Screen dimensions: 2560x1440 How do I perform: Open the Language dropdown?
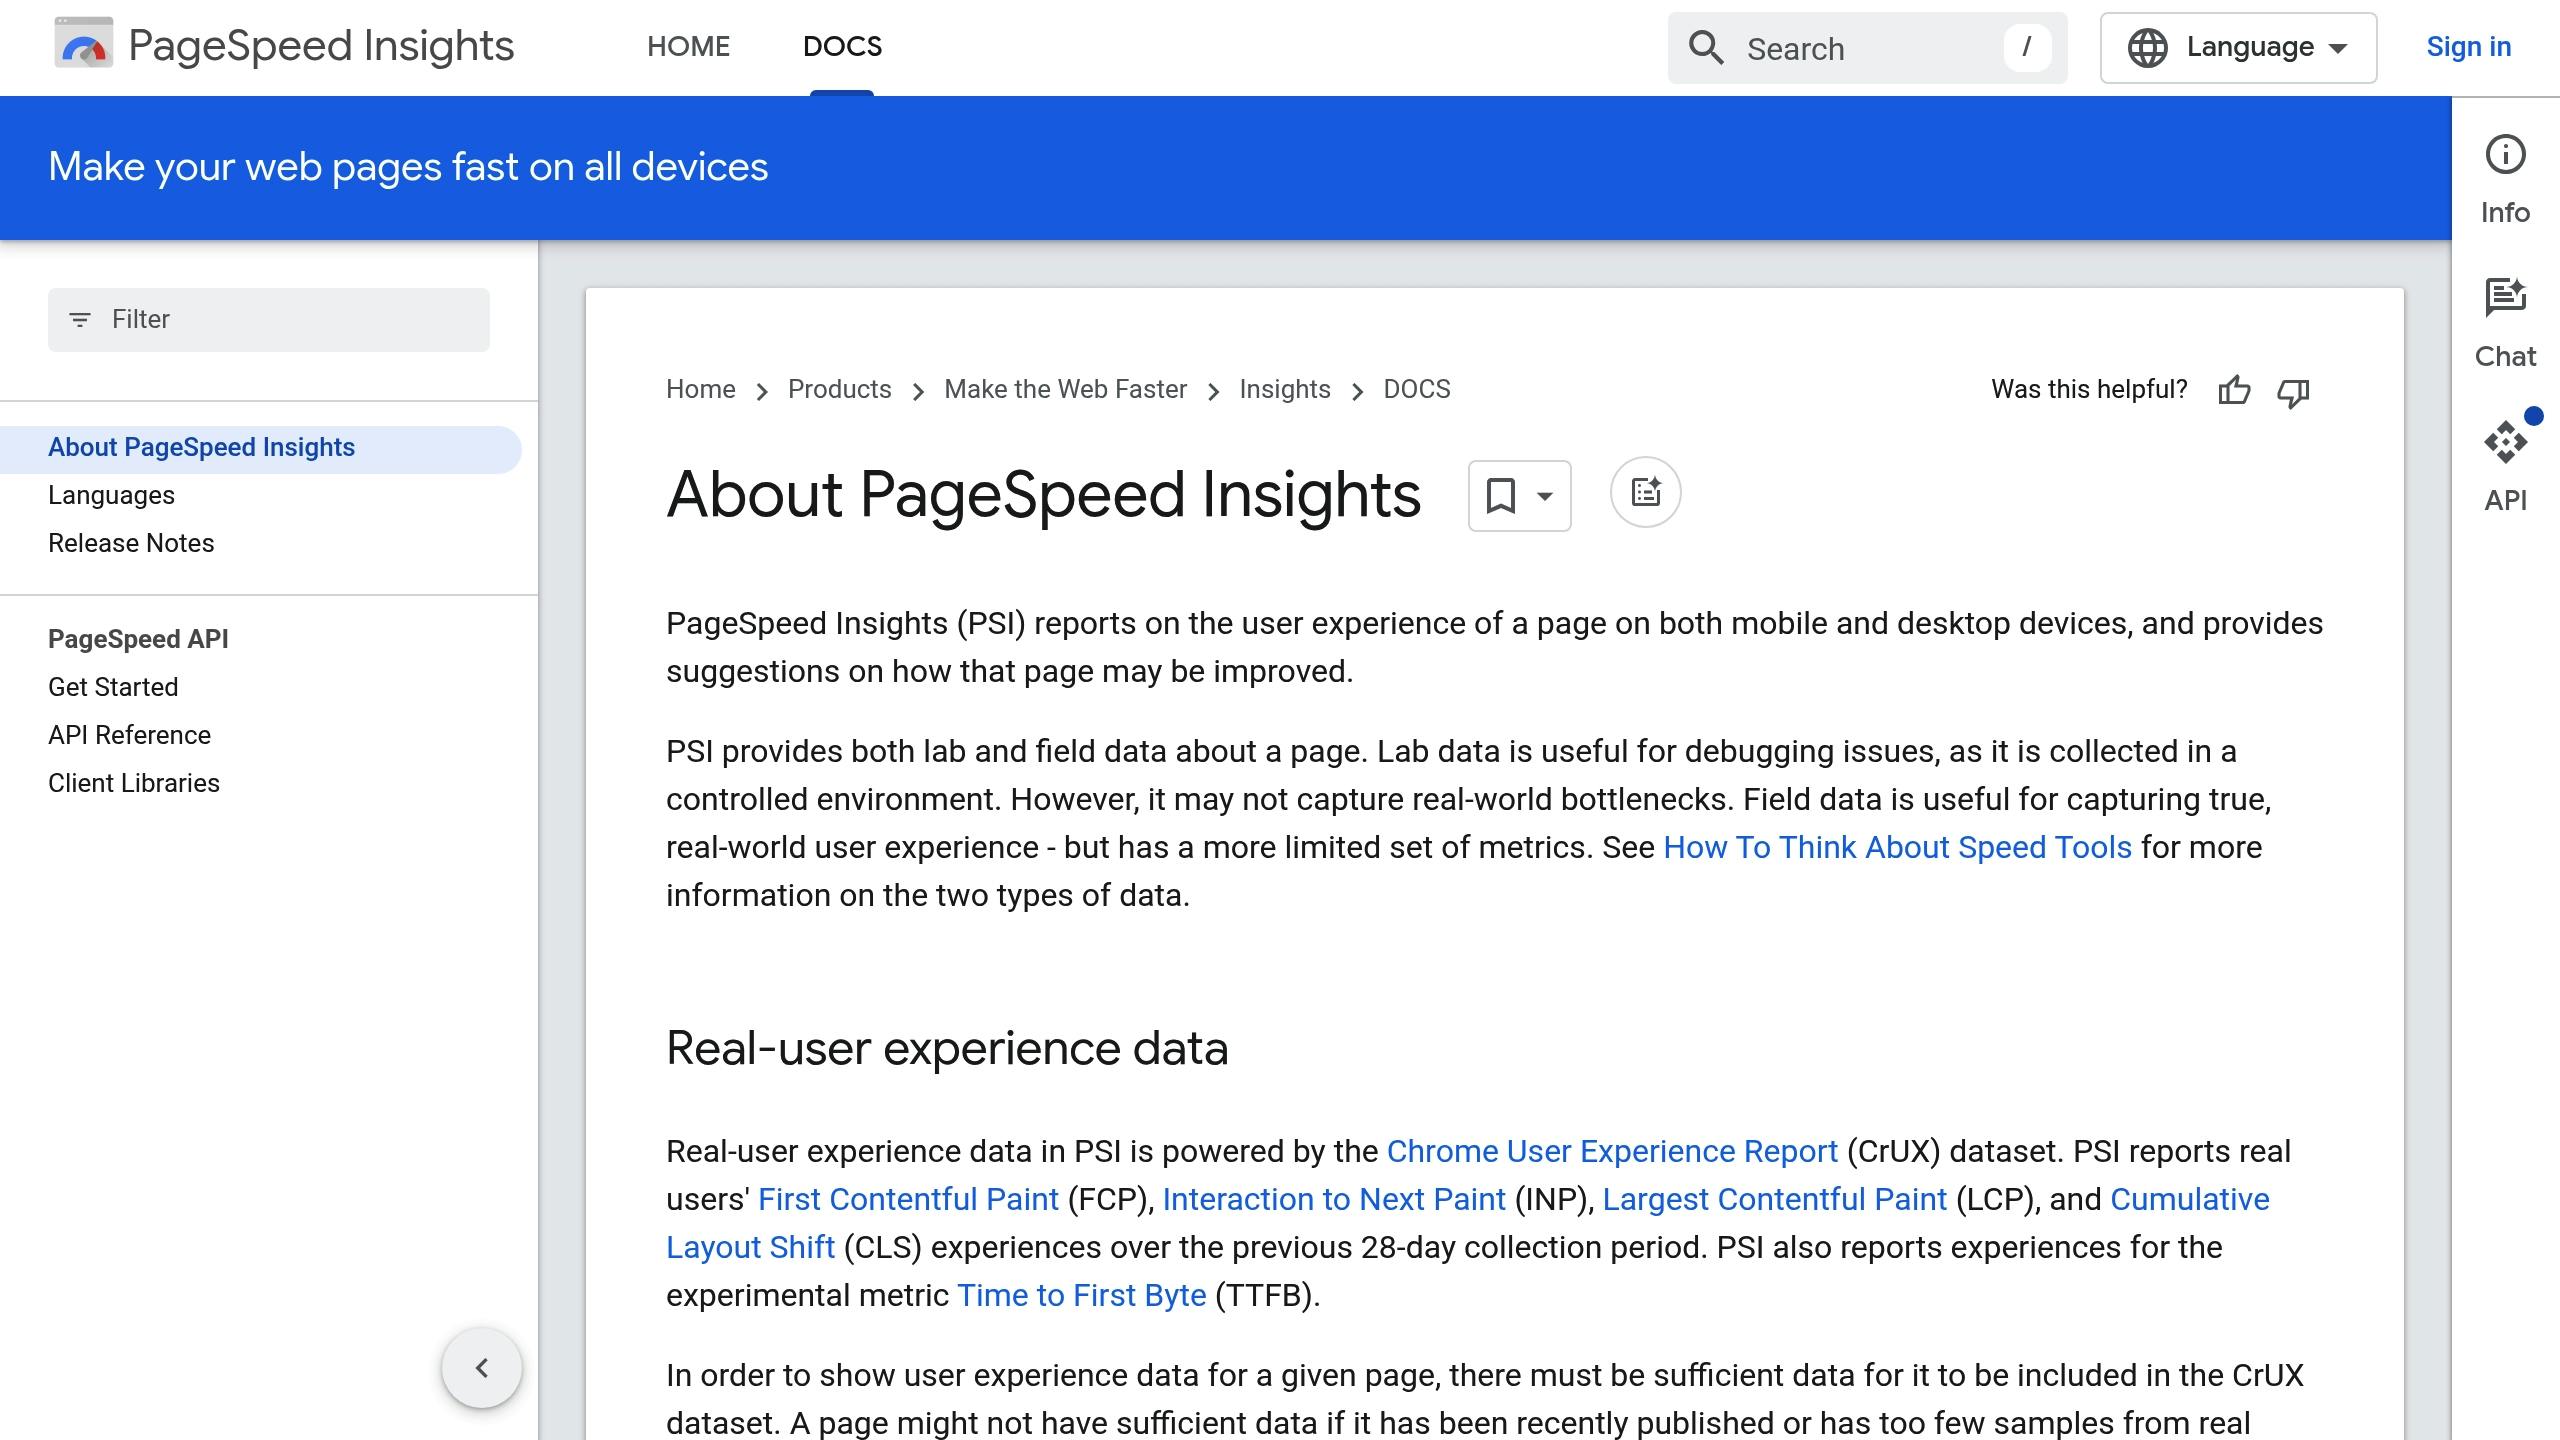[2238, 48]
